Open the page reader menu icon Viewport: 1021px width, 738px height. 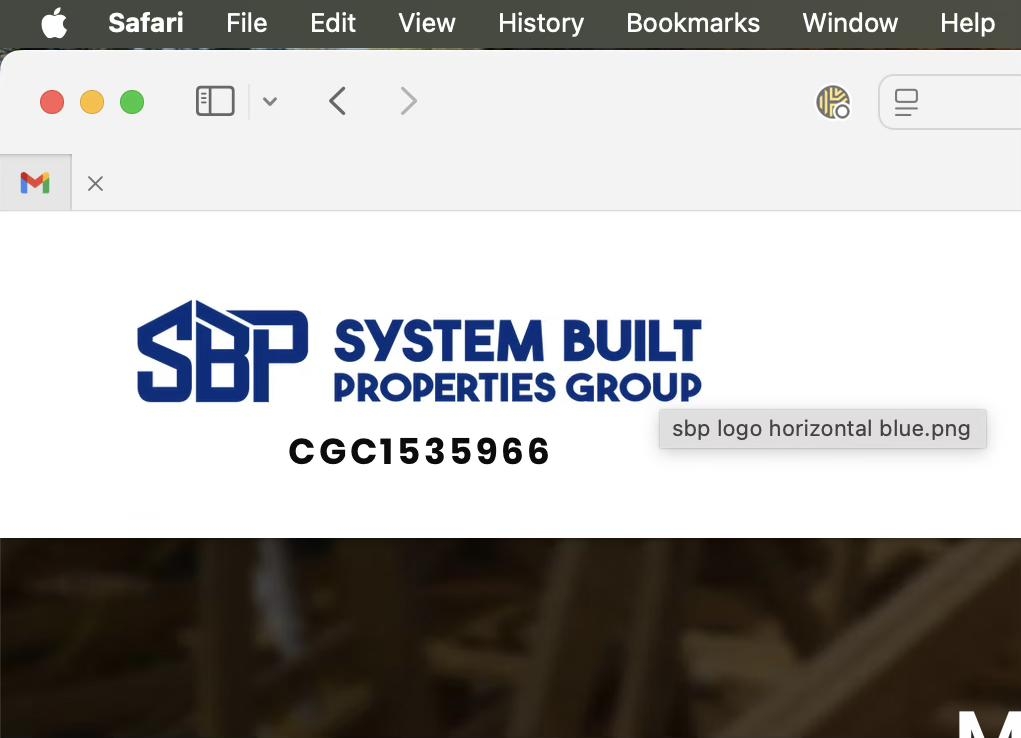[906, 103]
